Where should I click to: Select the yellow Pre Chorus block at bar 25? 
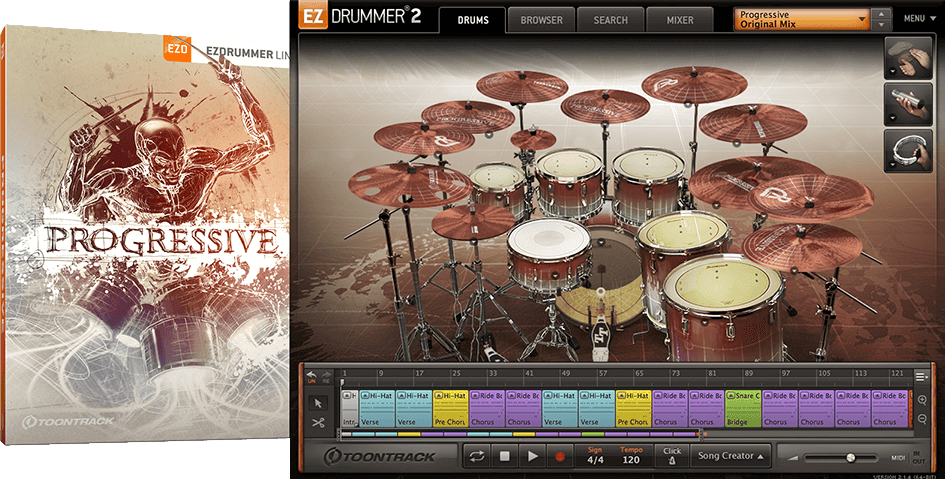450,409
